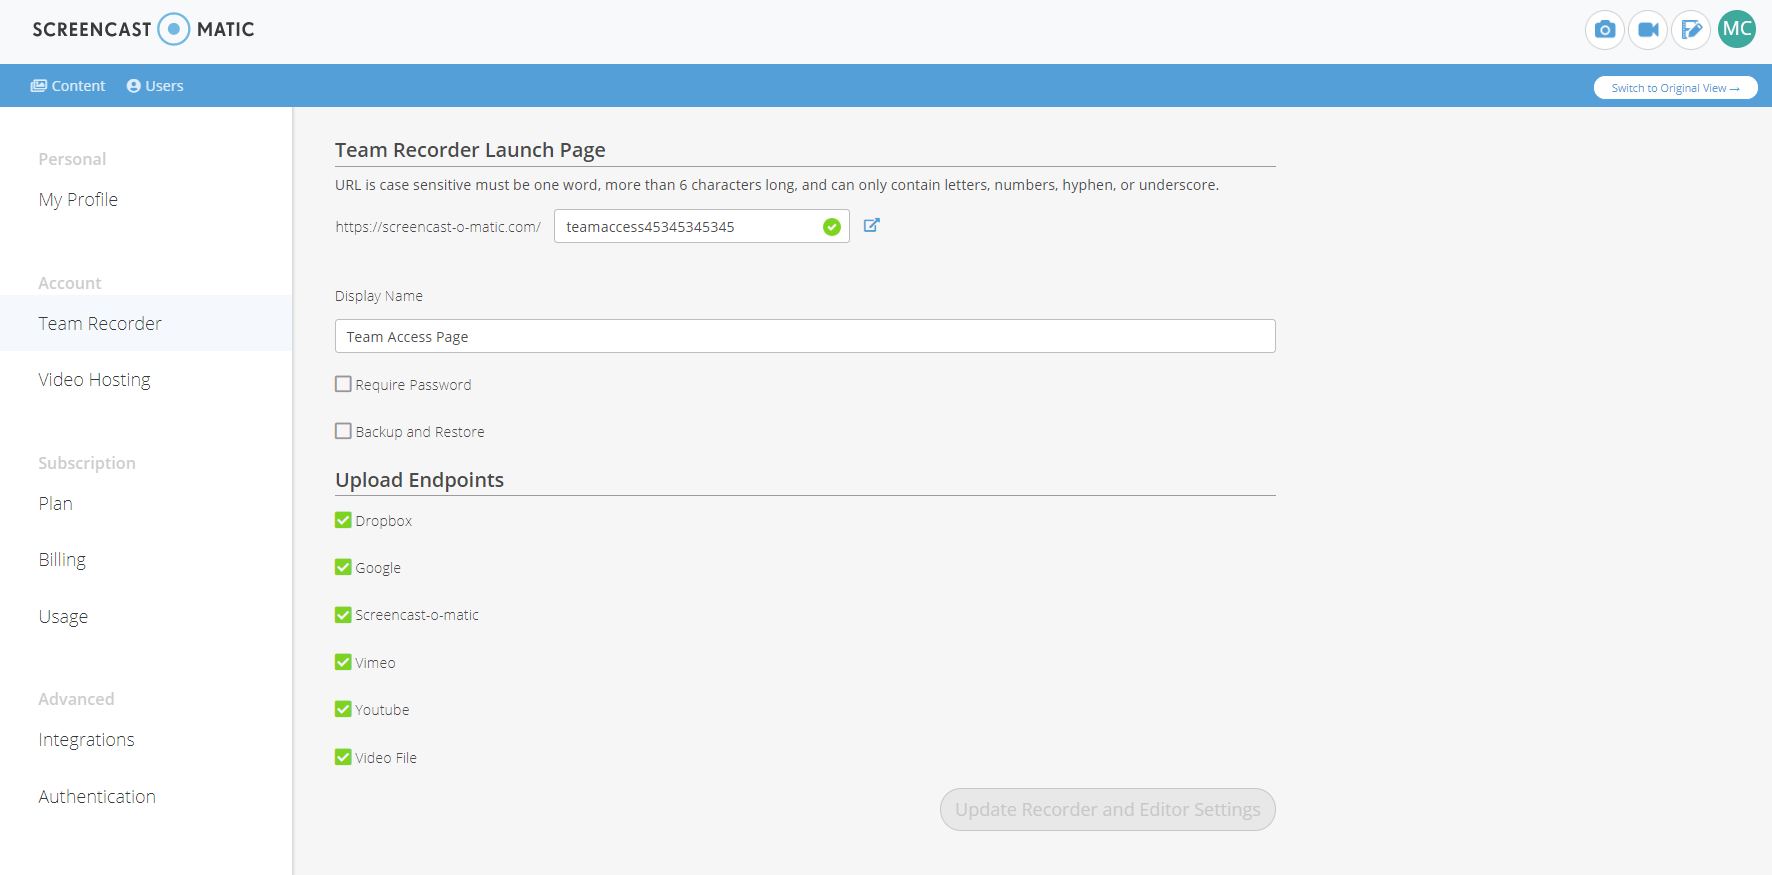The image size is (1772, 875).
Task: Open the Integrations page
Action: pyautogui.click(x=86, y=740)
